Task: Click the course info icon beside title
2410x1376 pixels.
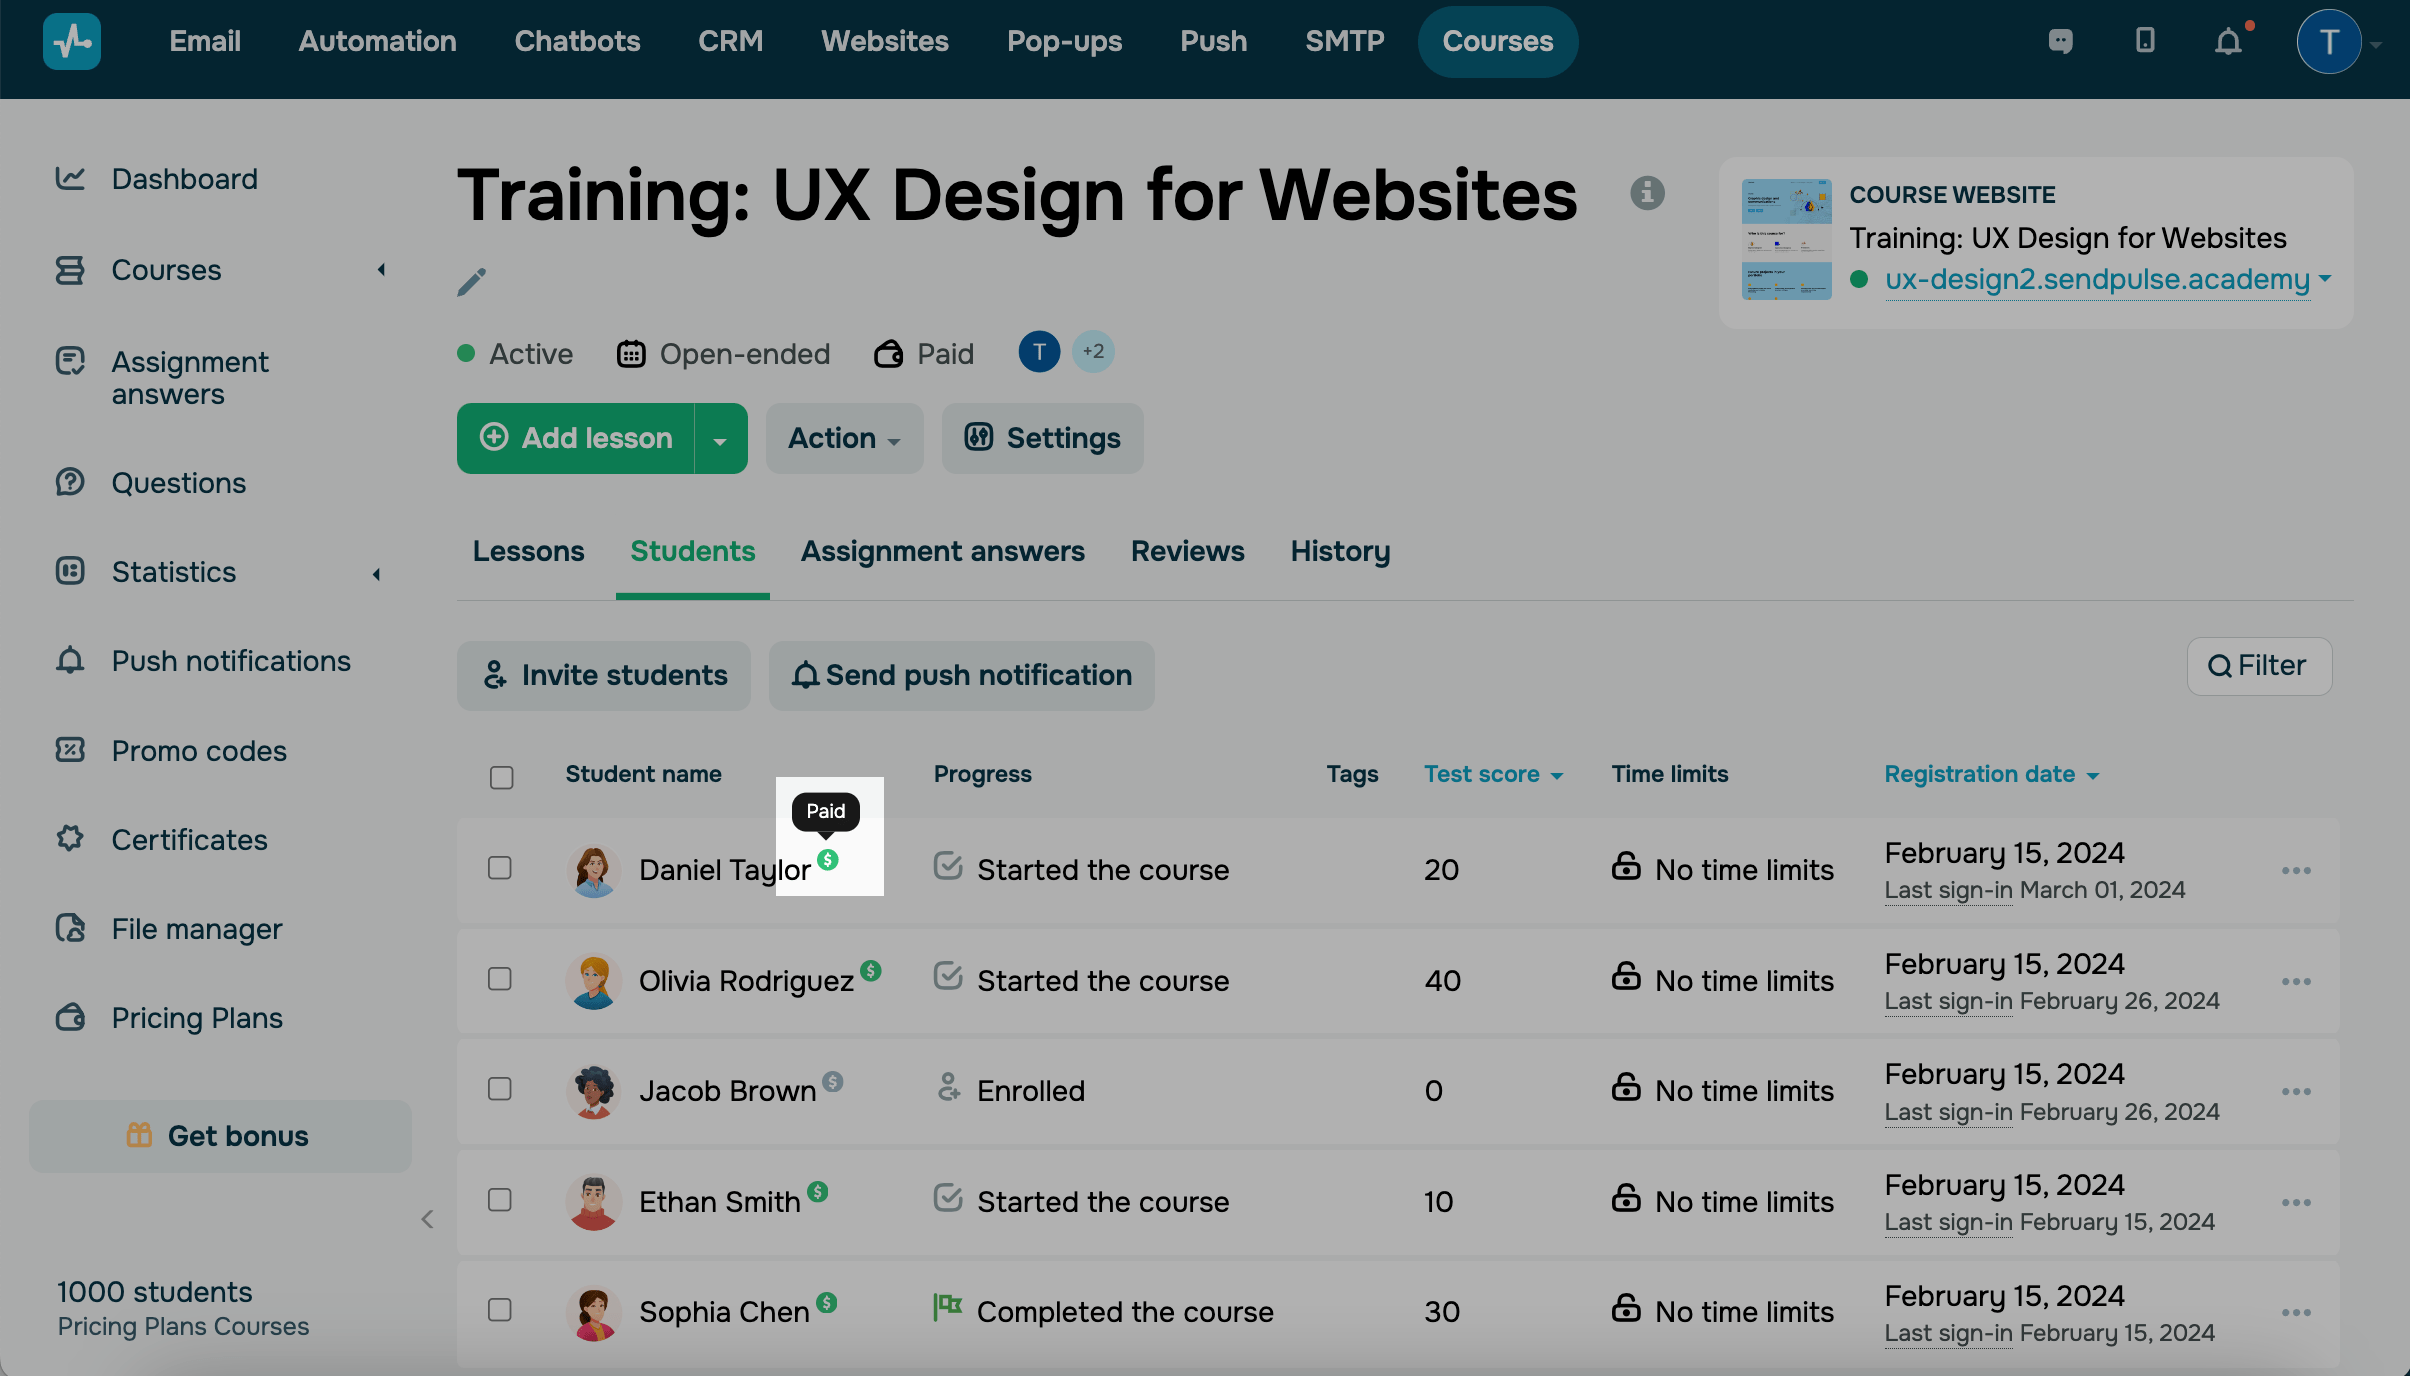Action: 1647,192
